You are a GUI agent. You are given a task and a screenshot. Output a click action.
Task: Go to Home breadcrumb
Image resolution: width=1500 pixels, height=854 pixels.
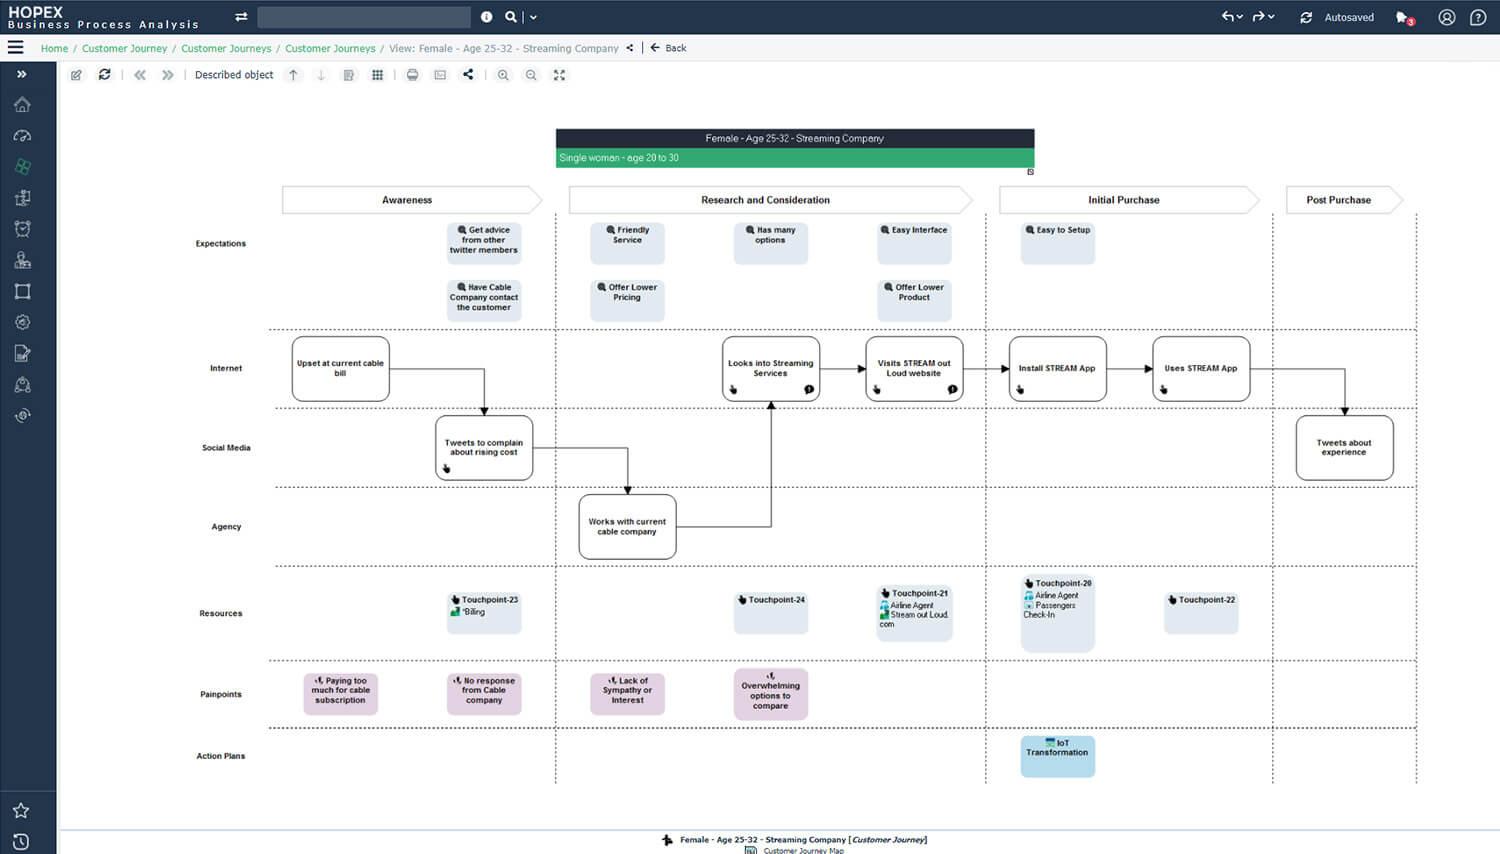54,48
